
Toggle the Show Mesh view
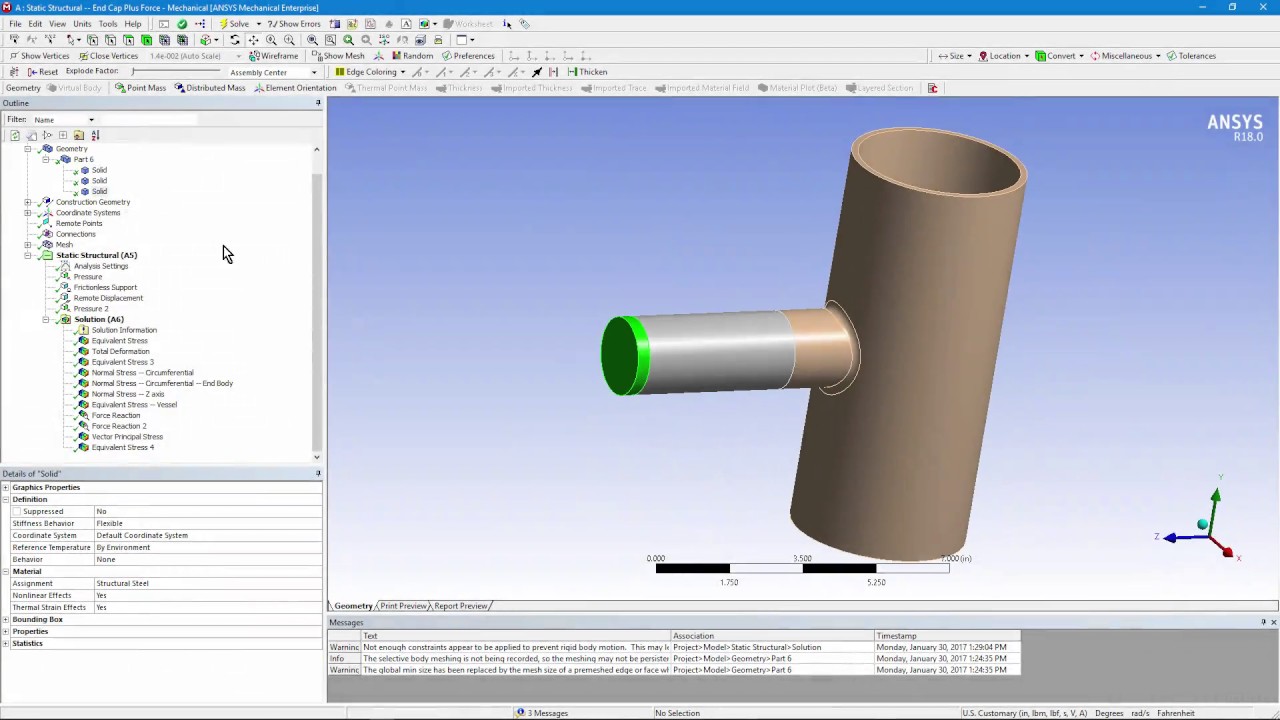pos(338,56)
